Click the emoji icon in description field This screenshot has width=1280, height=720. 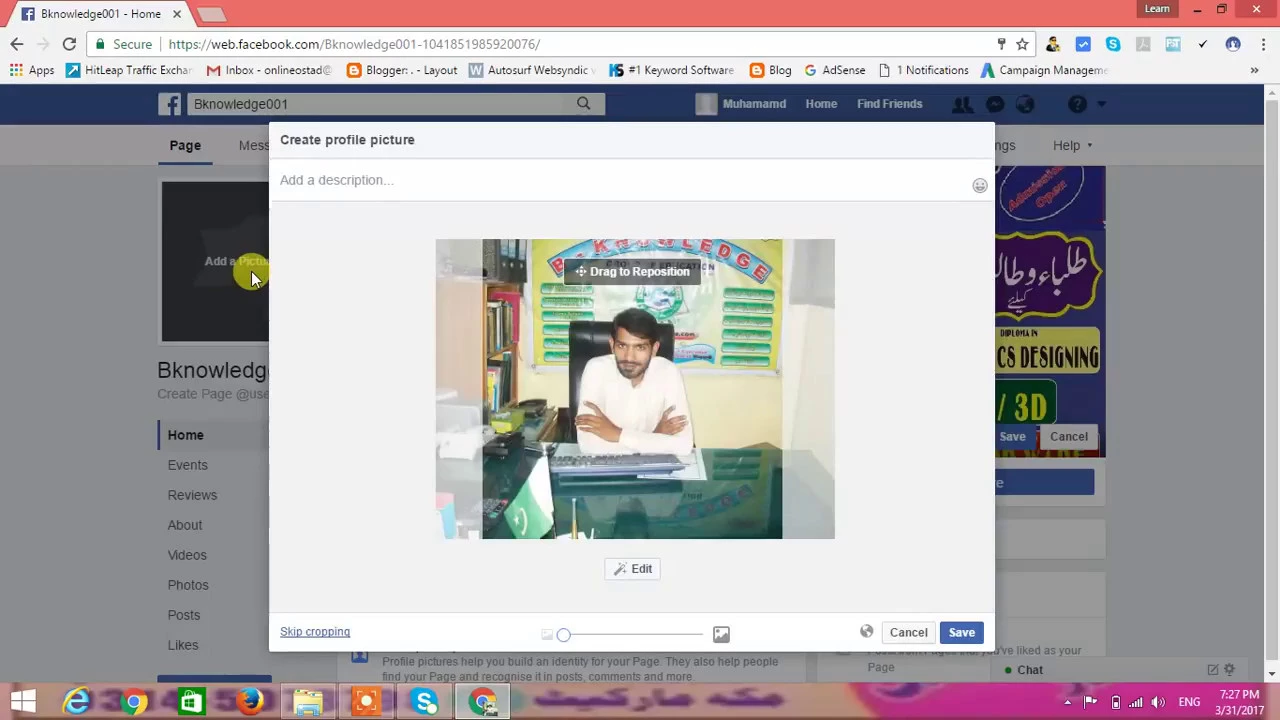pyautogui.click(x=980, y=185)
